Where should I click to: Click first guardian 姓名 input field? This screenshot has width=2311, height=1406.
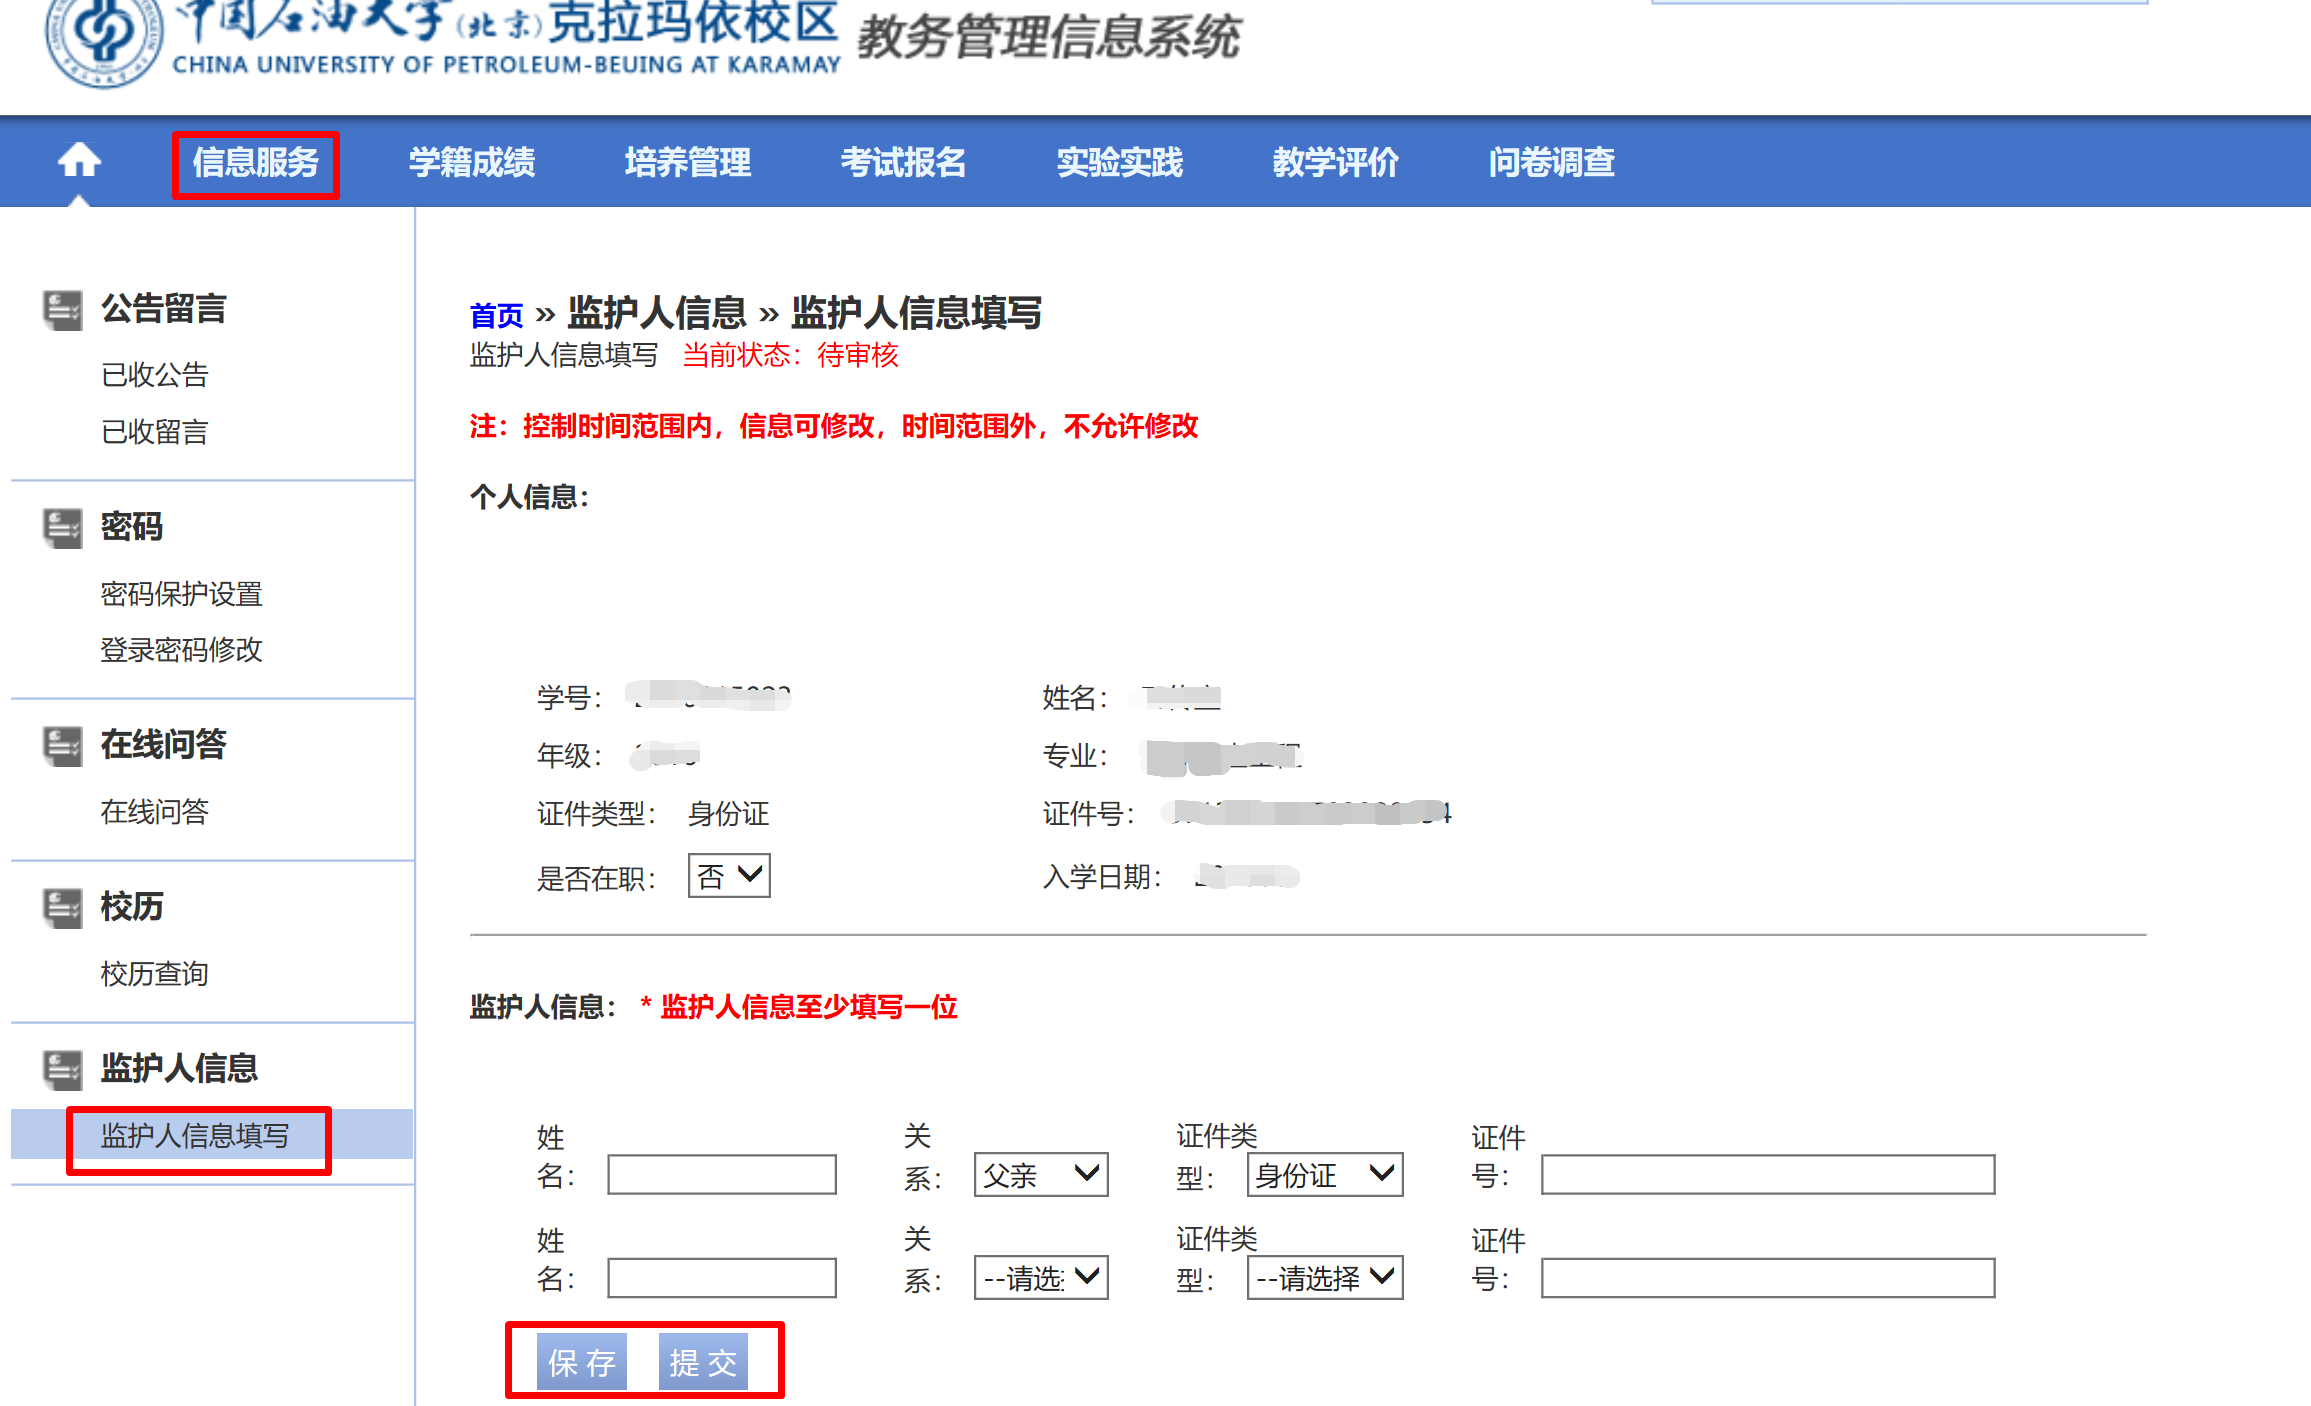(721, 1174)
